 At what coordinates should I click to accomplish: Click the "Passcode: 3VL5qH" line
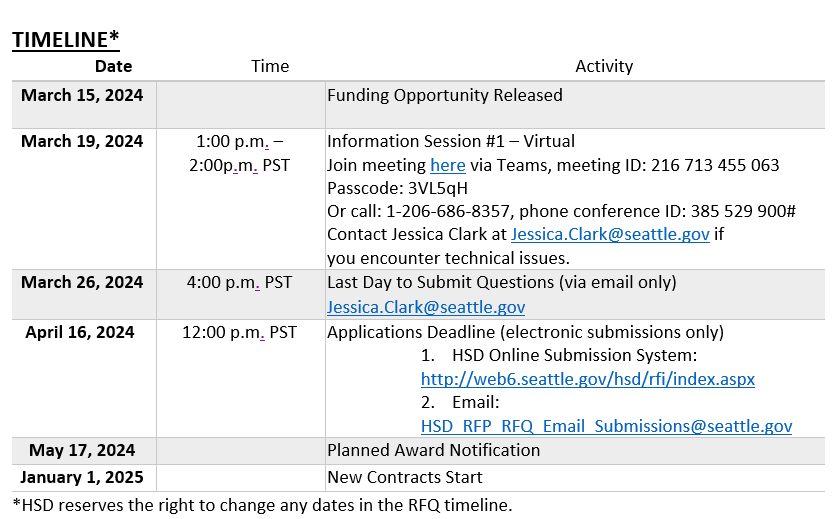click(397, 188)
